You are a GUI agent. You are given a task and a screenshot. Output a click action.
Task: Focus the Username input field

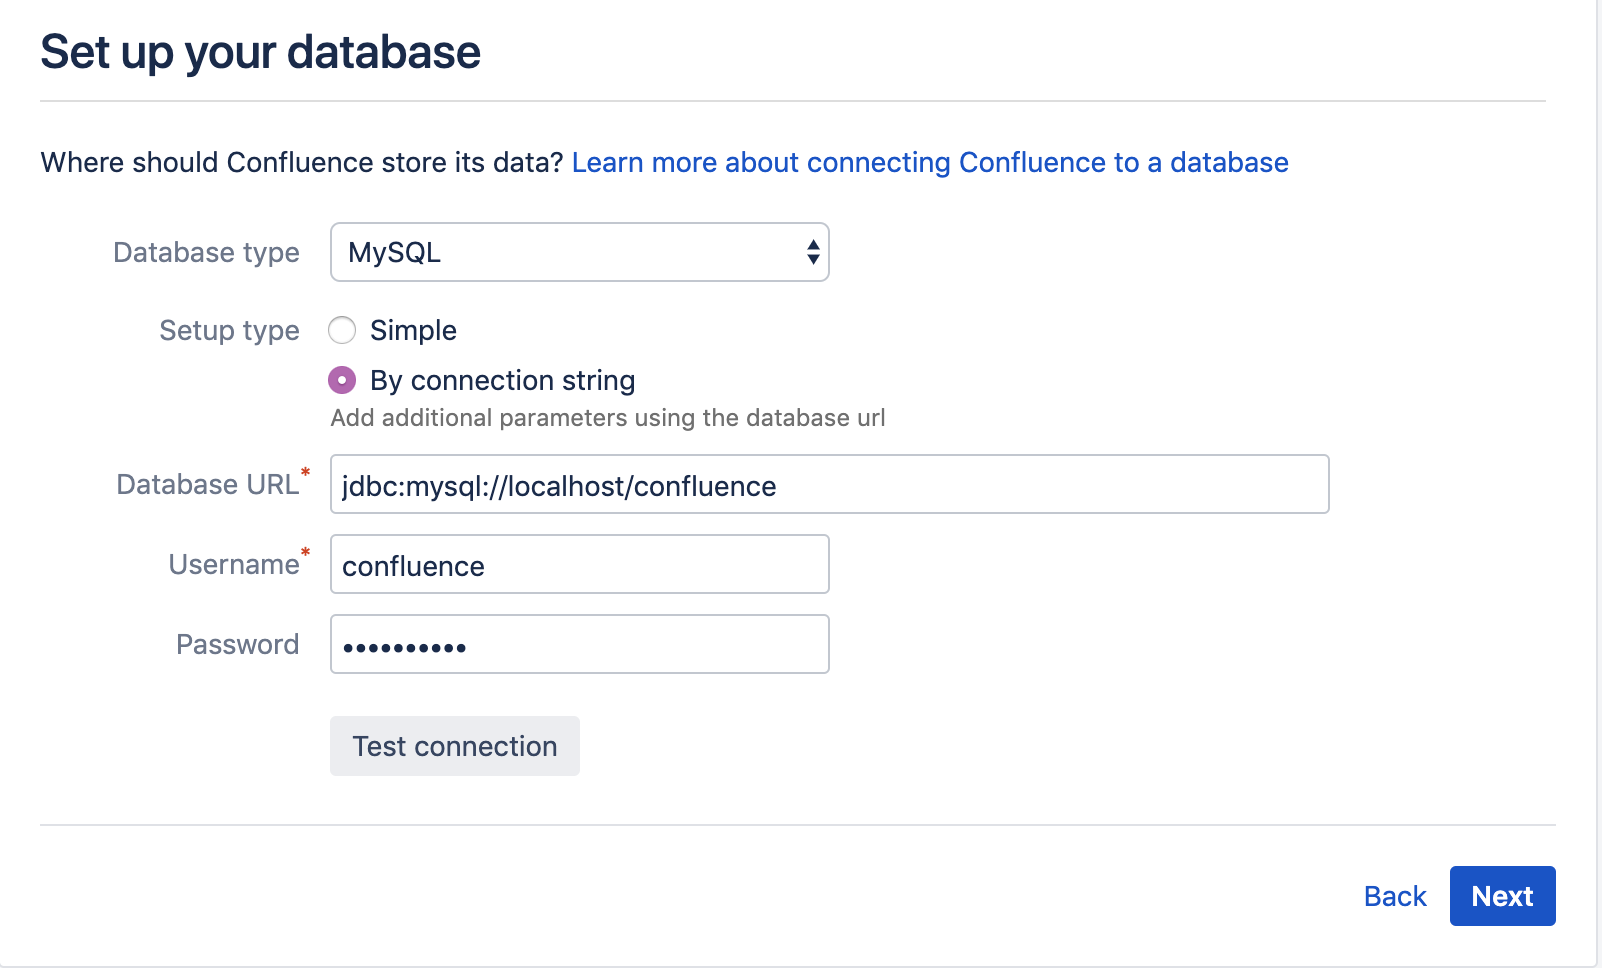pos(580,565)
